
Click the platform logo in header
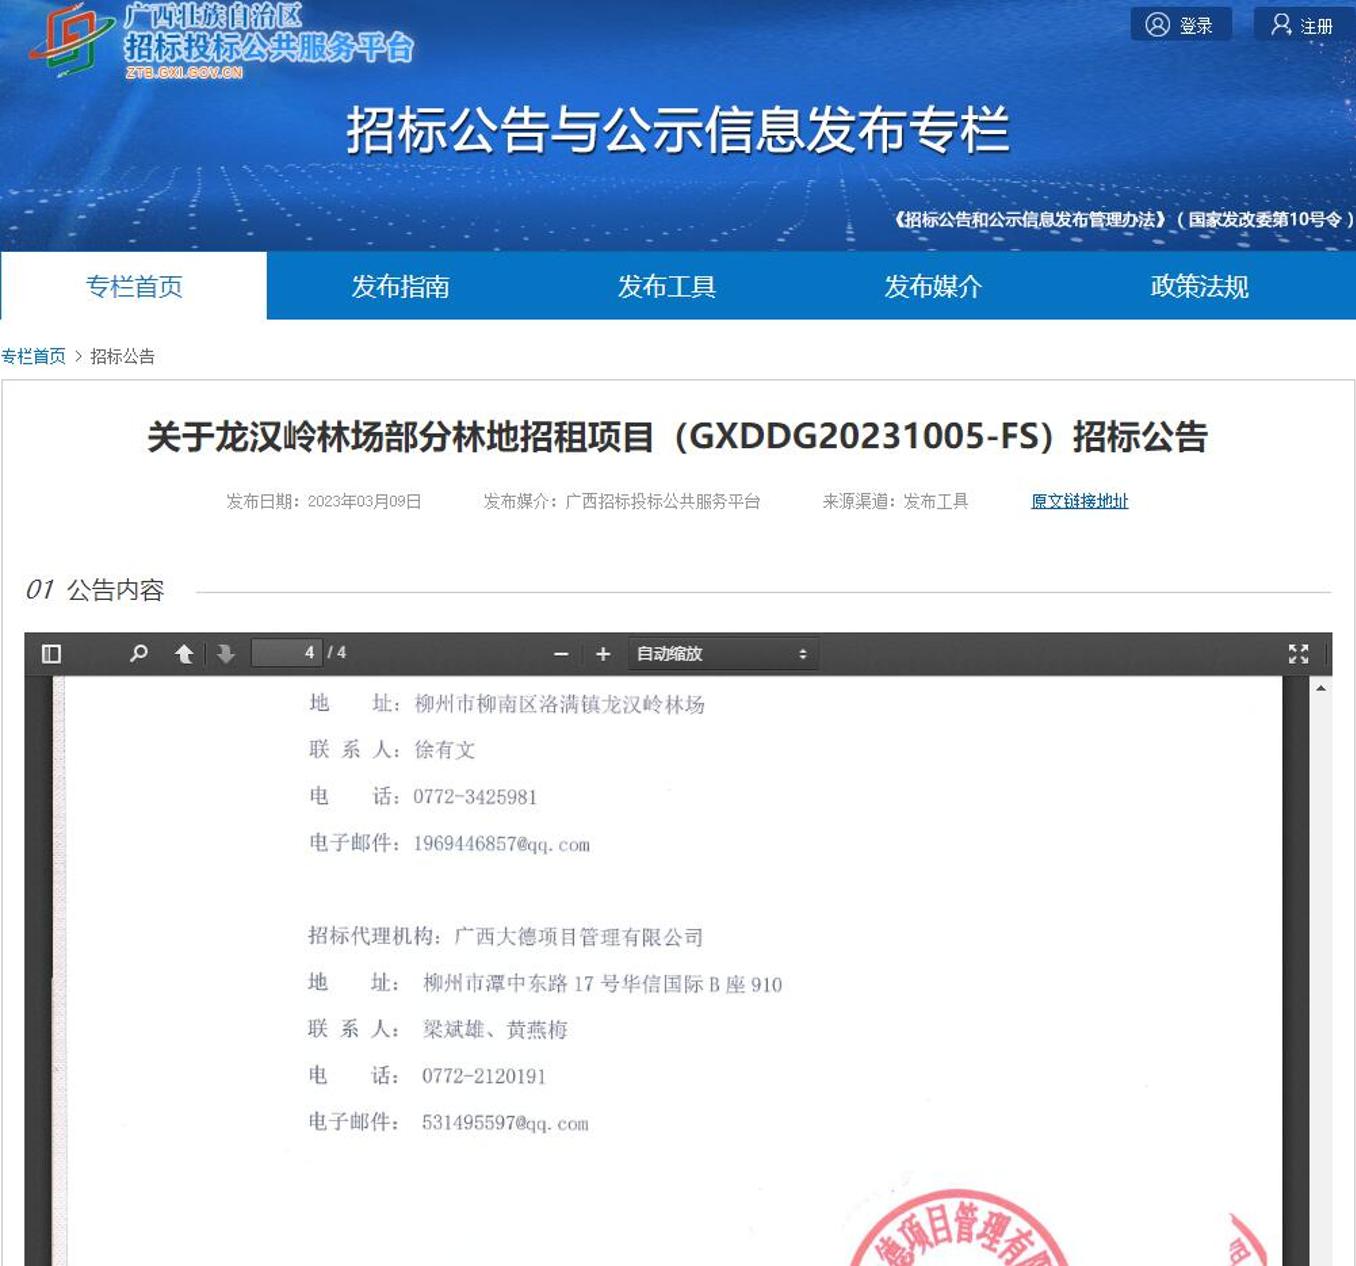220,42
